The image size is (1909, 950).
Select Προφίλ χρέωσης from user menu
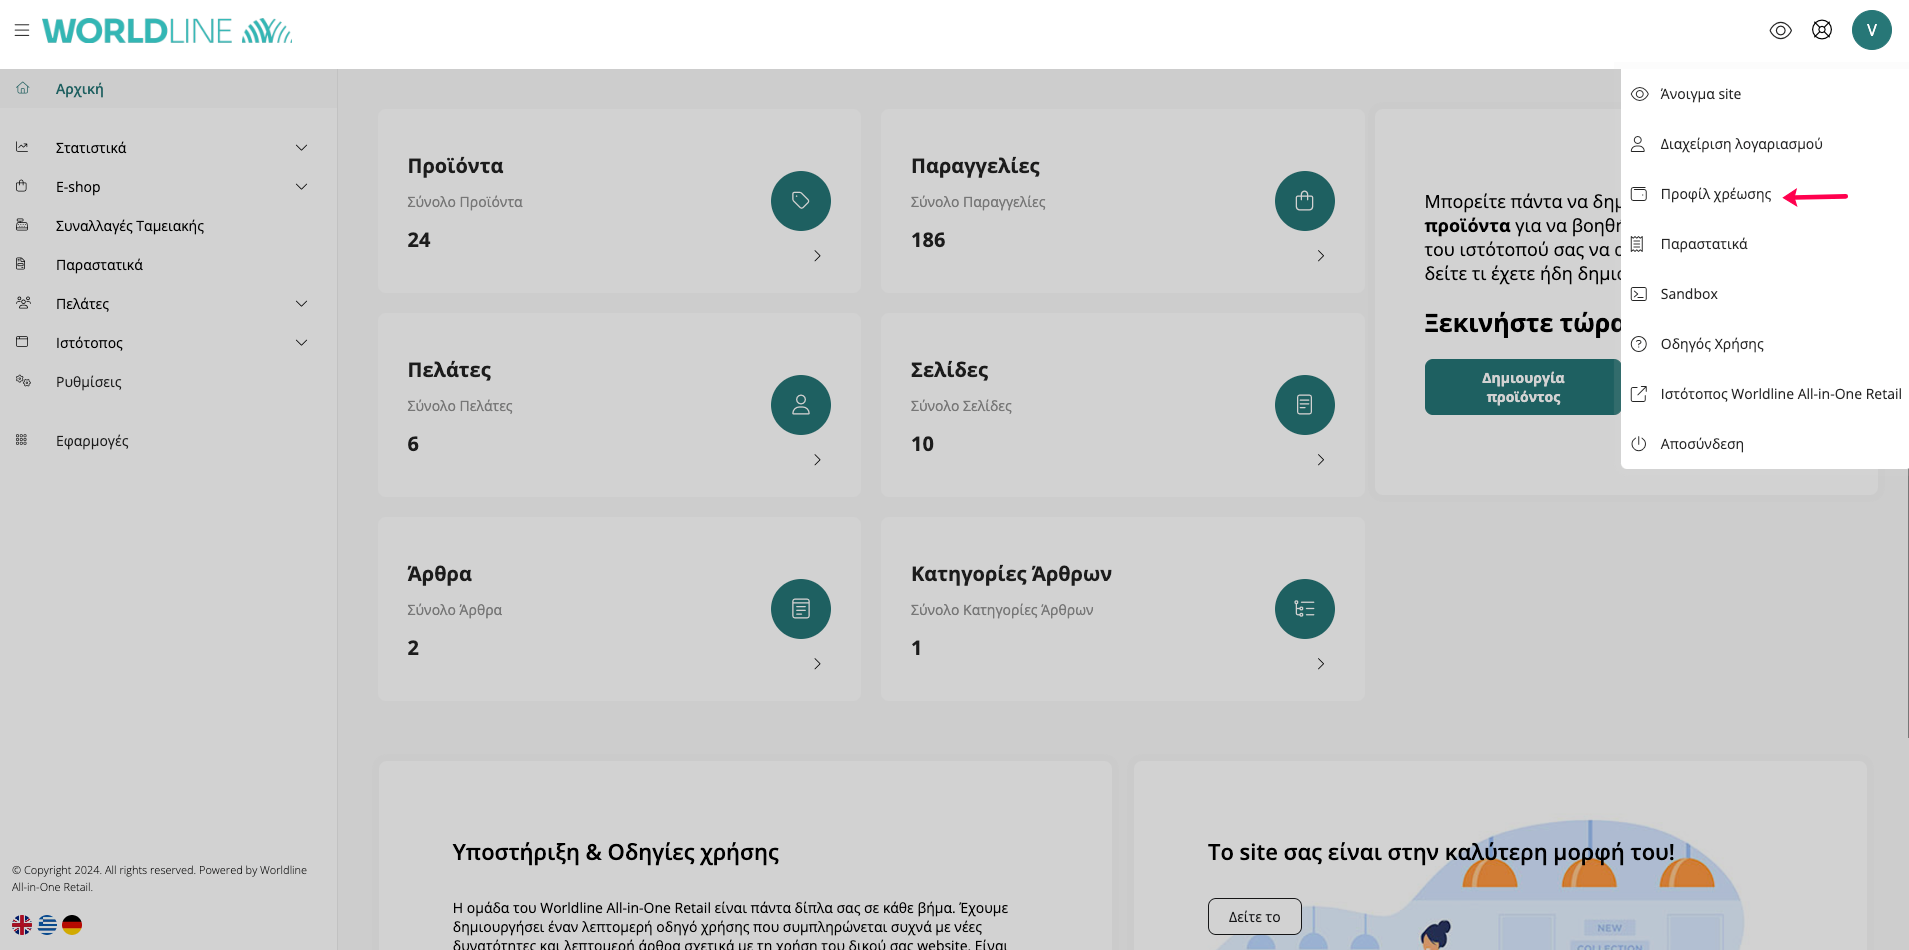tap(1715, 194)
